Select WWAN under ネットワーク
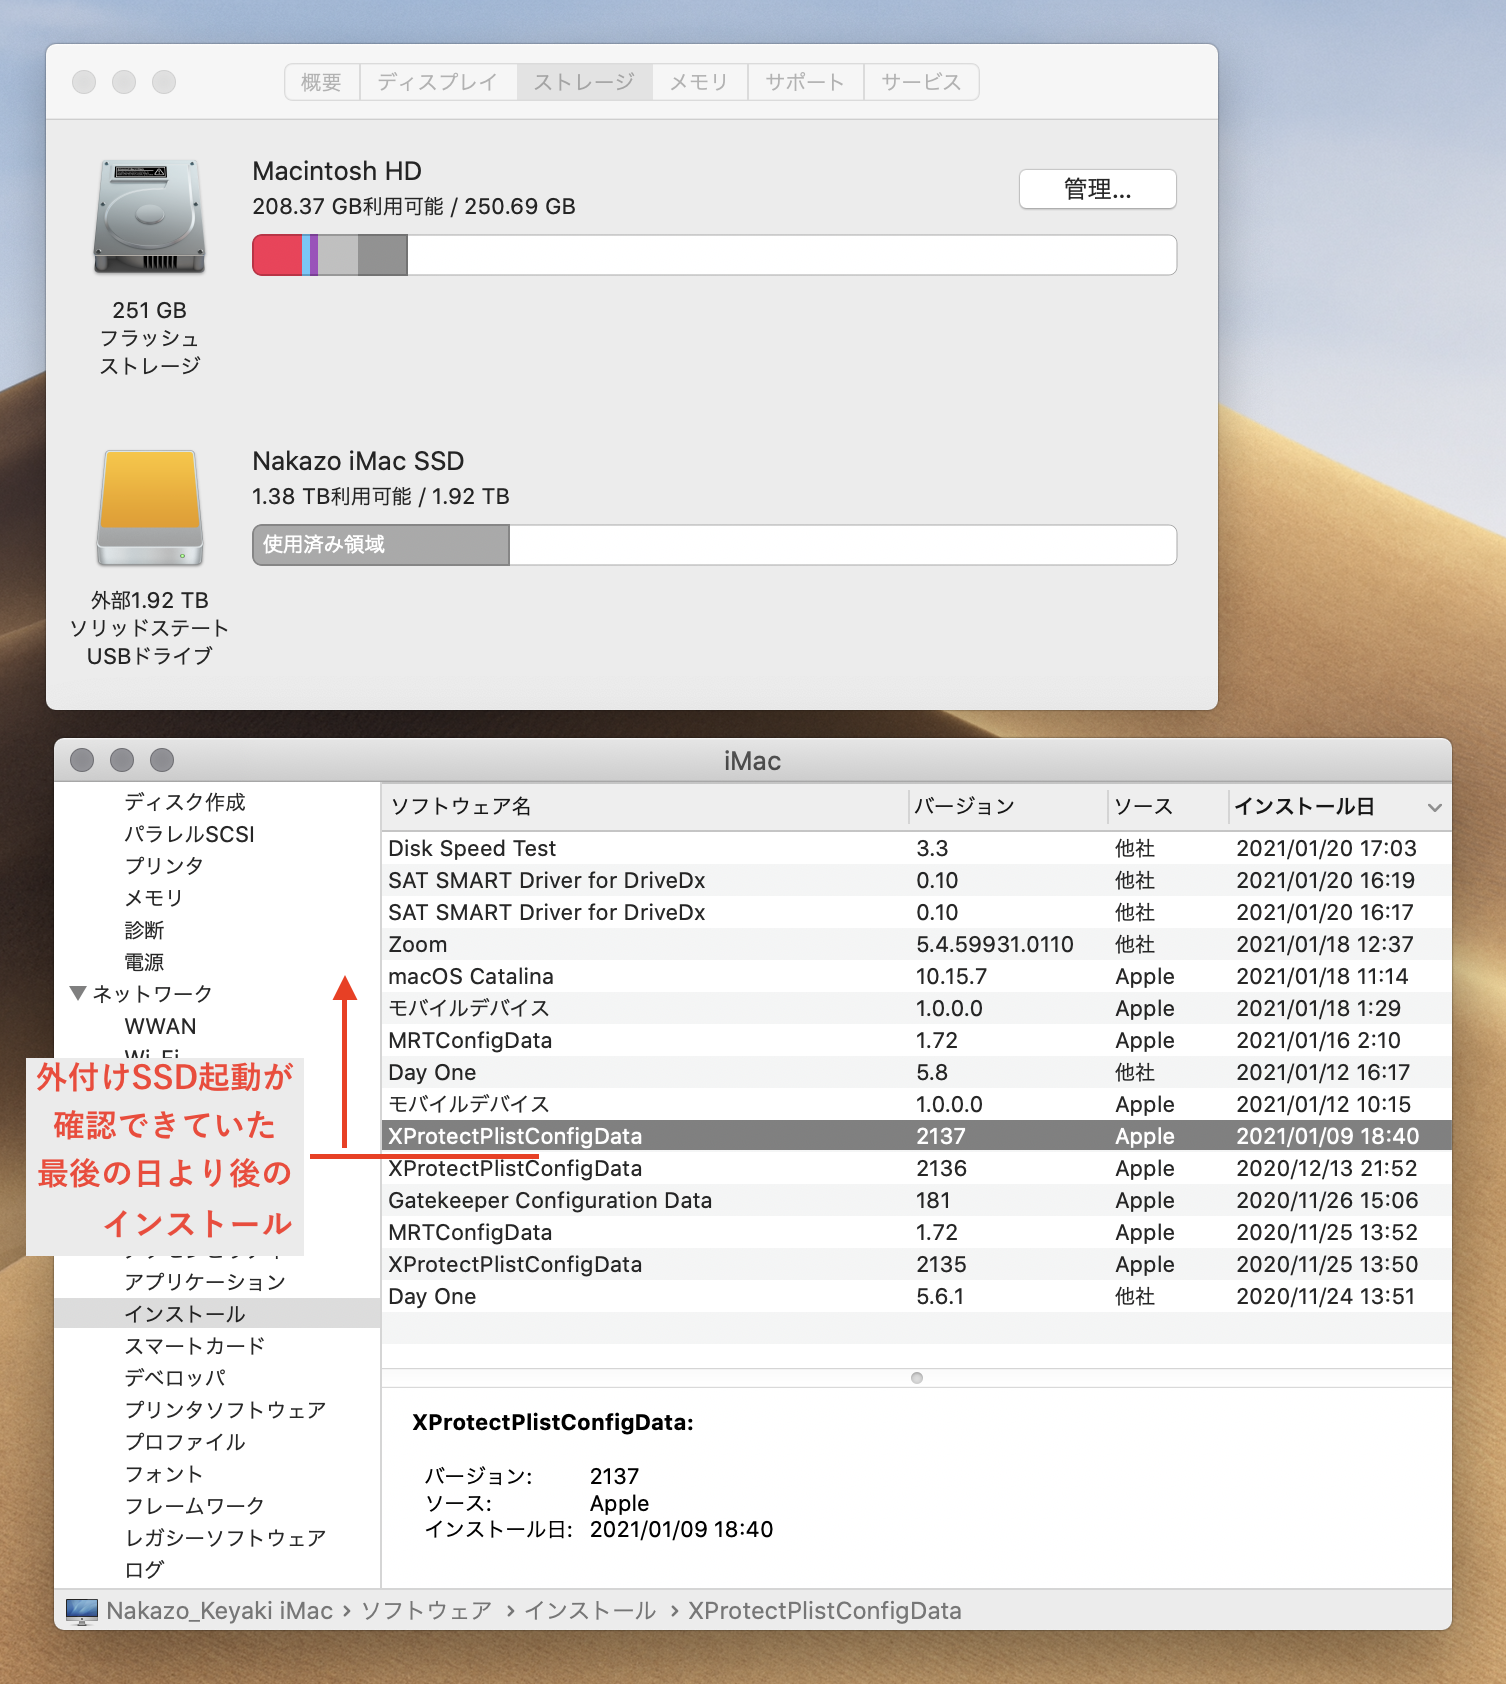 coord(161,1026)
